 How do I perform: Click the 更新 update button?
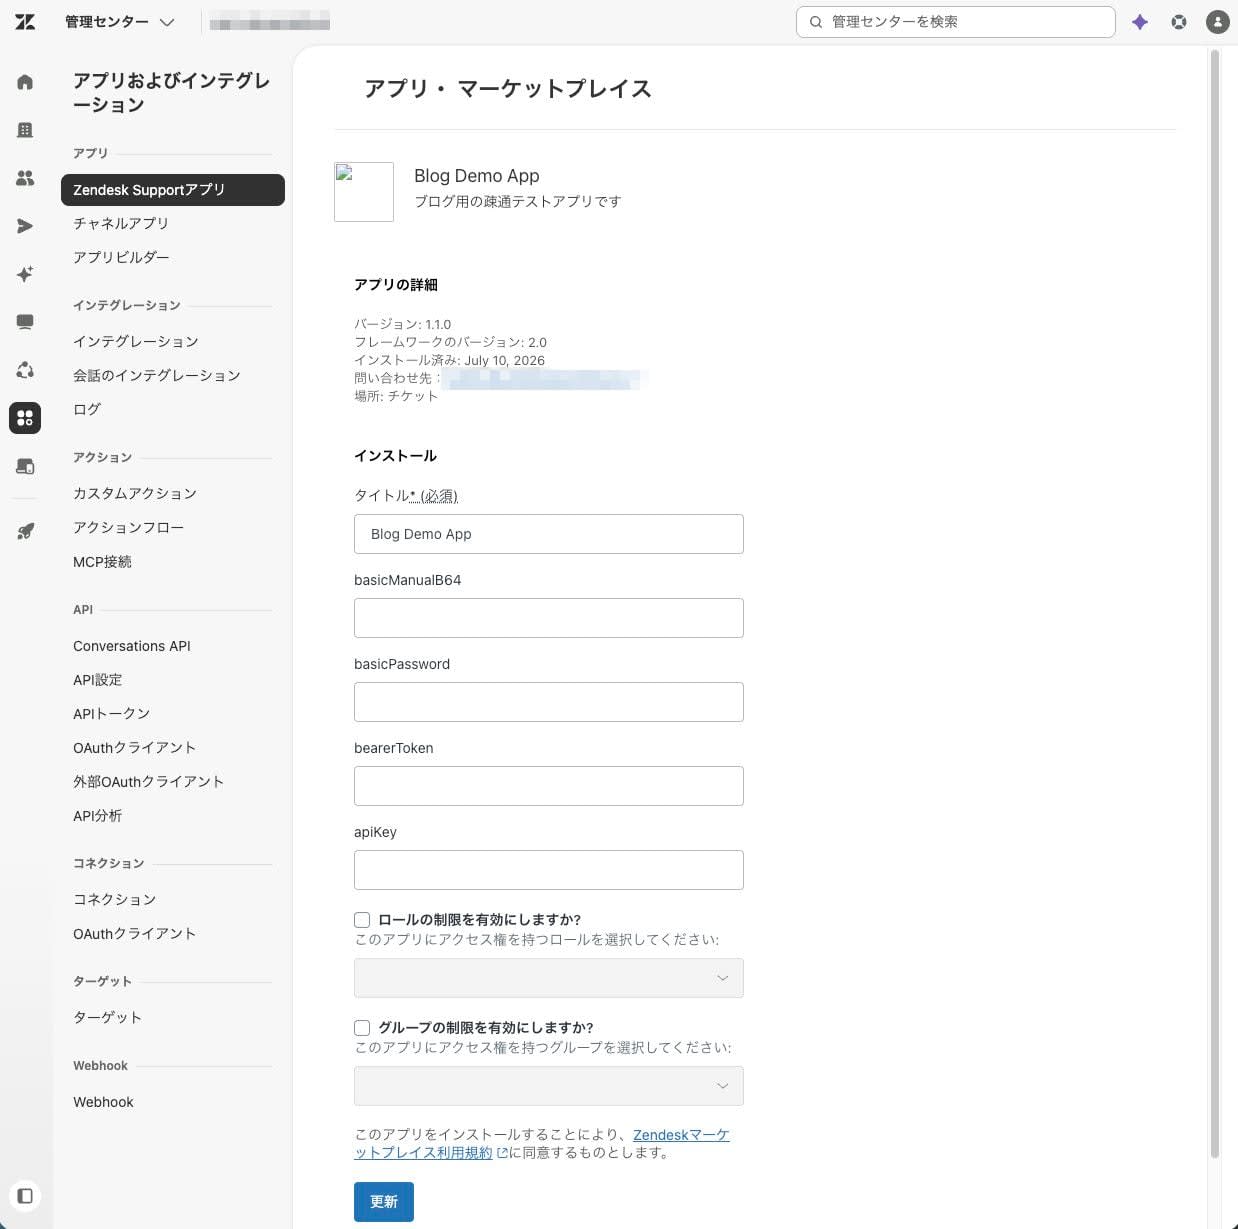tap(384, 1202)
